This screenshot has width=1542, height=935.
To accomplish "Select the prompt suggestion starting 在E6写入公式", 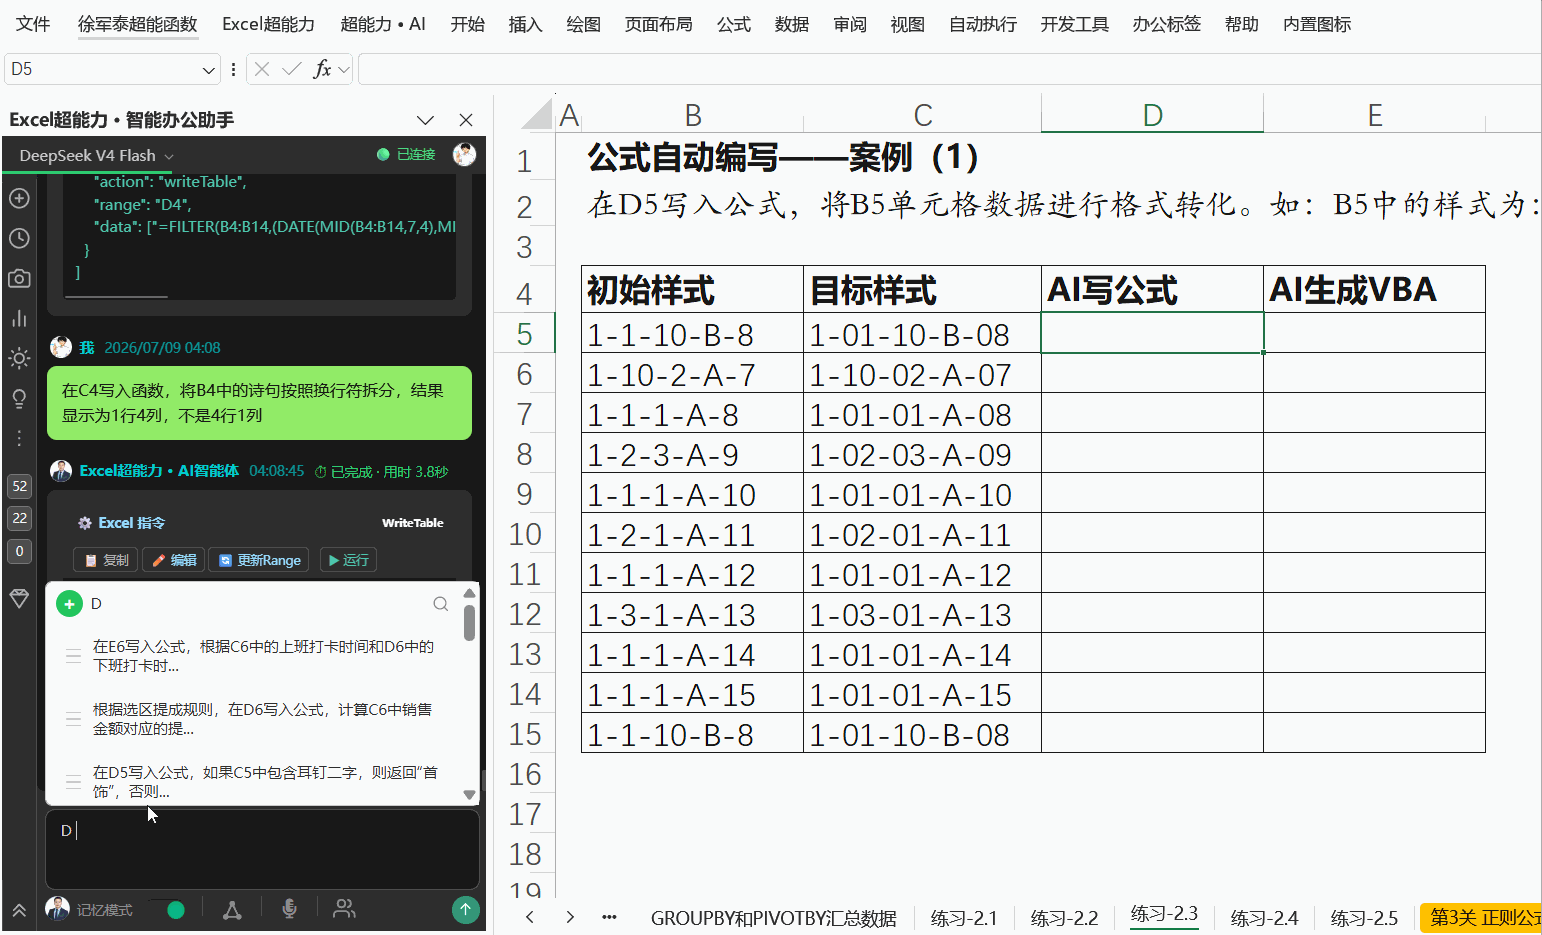I will [x=262, y=656].
